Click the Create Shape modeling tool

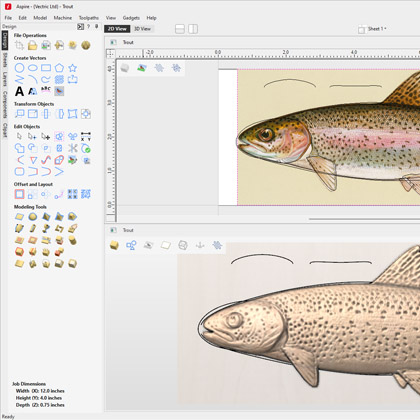[19, 217]
